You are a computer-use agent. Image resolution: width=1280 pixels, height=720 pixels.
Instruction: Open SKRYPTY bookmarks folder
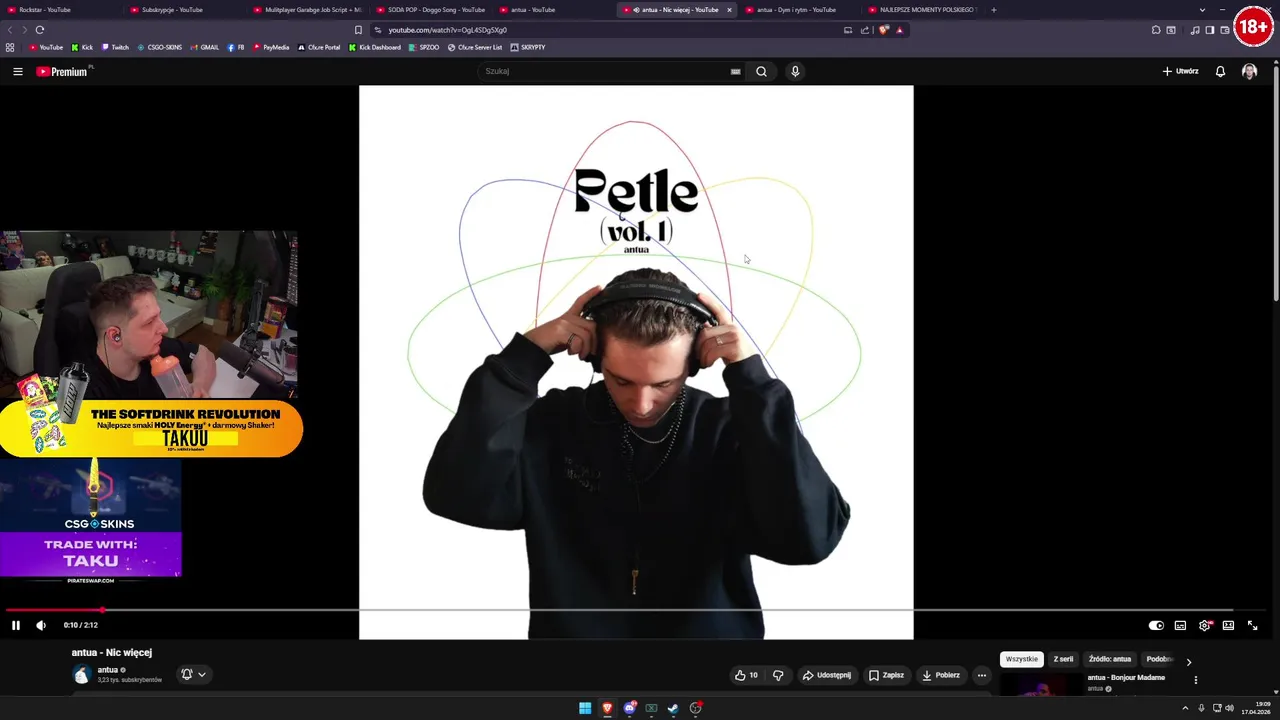pos(528,47)
